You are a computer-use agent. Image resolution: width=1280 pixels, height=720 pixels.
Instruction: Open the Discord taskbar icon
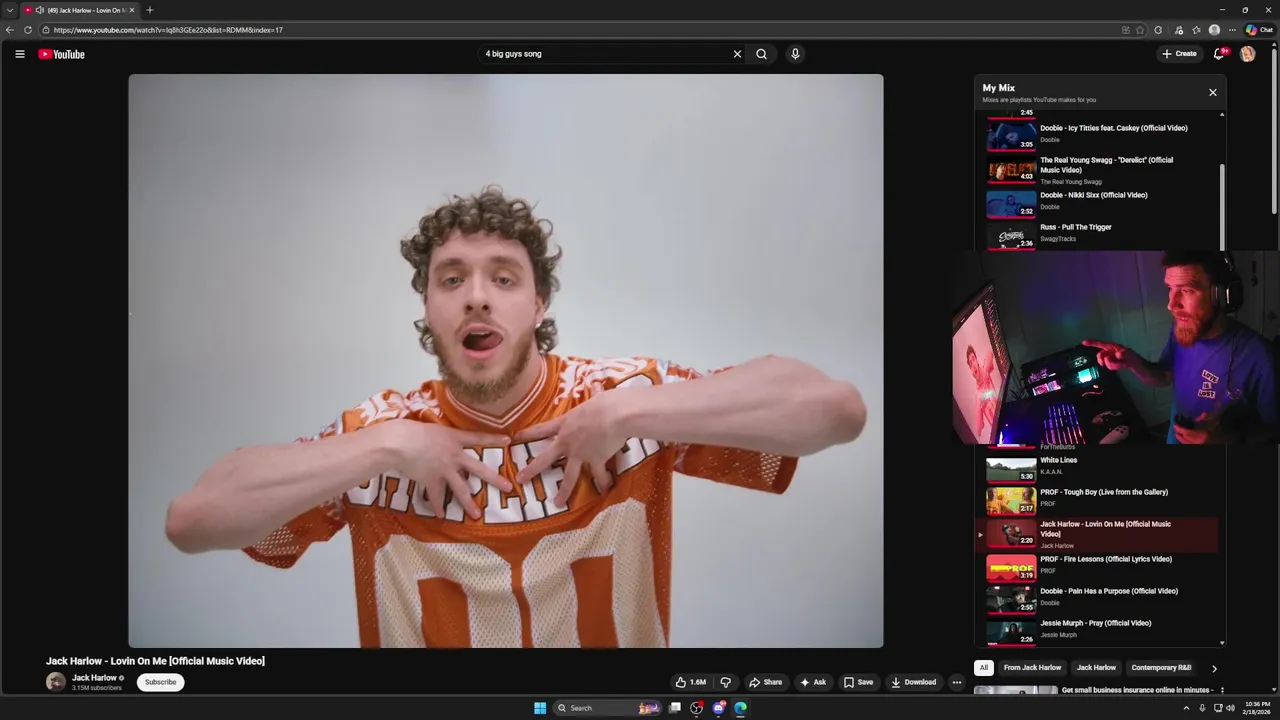tap(719, 708)
